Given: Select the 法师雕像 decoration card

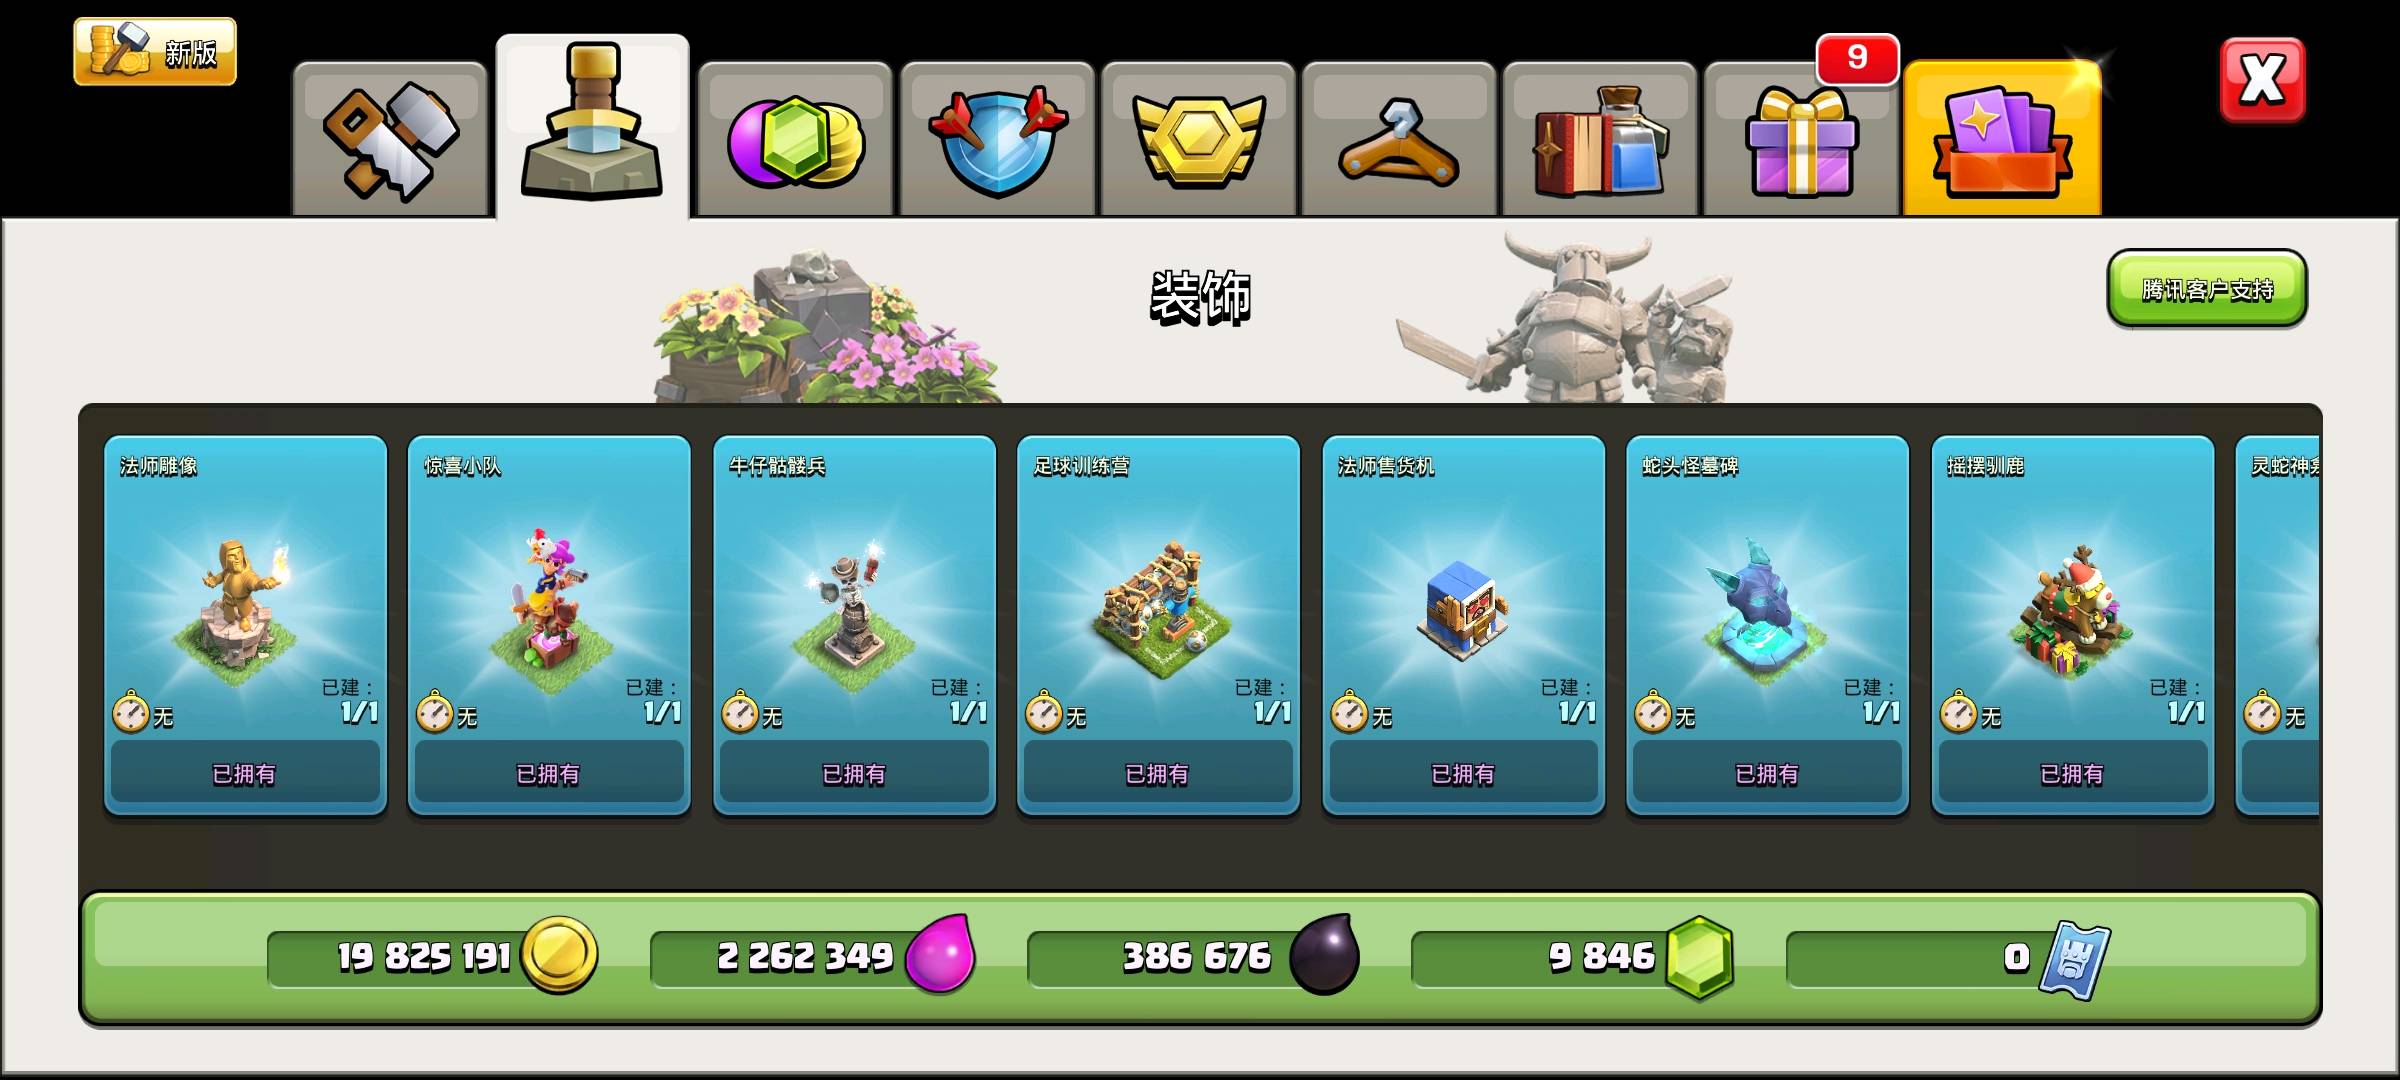Looking at the screenshot, I should (245, 626).
